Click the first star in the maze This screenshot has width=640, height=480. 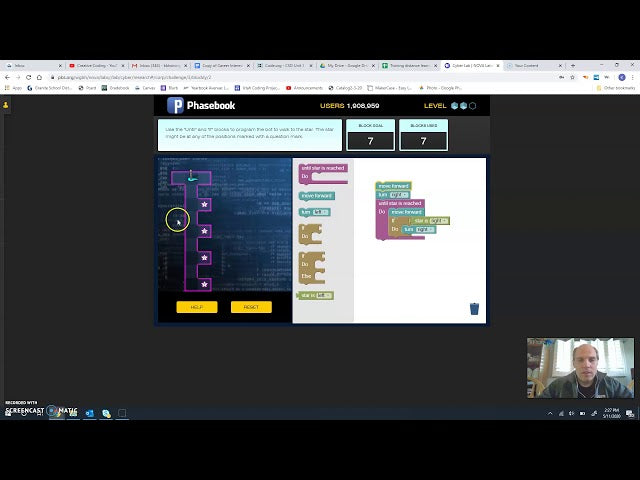204,204
